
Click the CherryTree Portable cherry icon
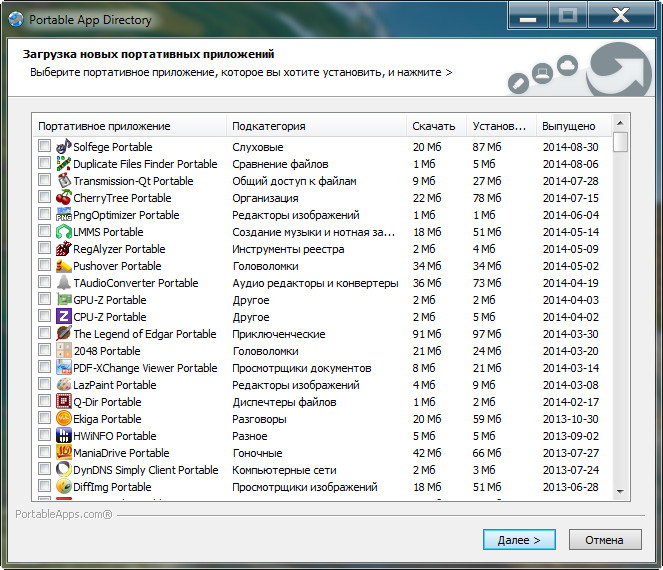[x=63, y=198]
